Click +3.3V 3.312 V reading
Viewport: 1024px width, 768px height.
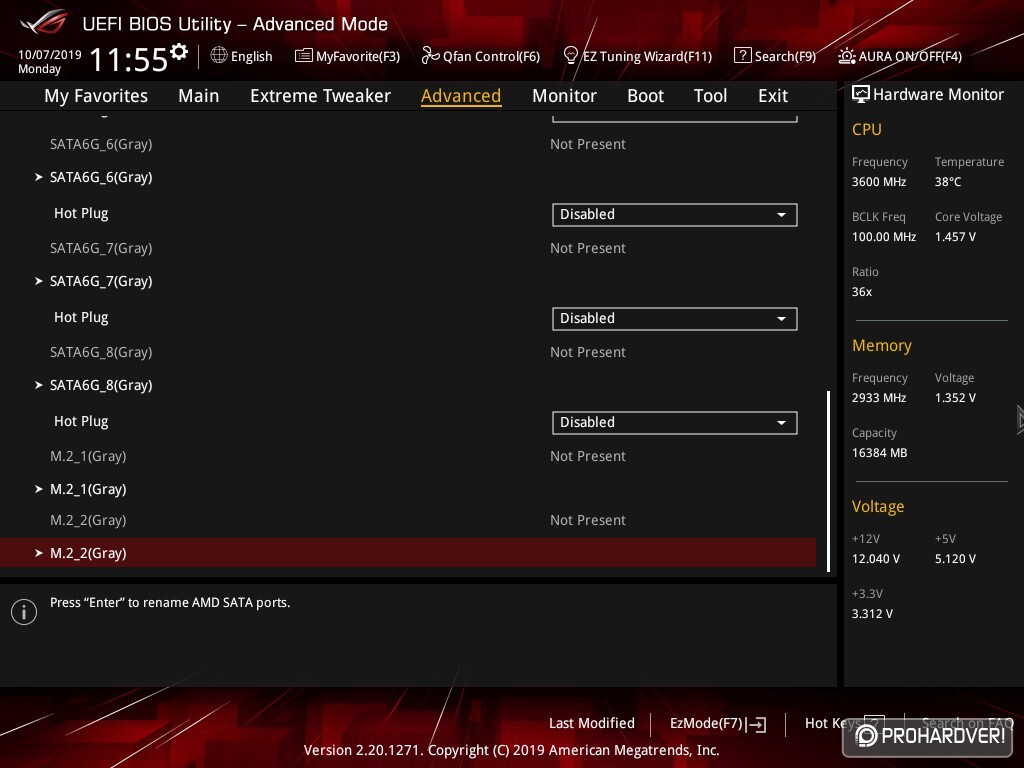872,614
